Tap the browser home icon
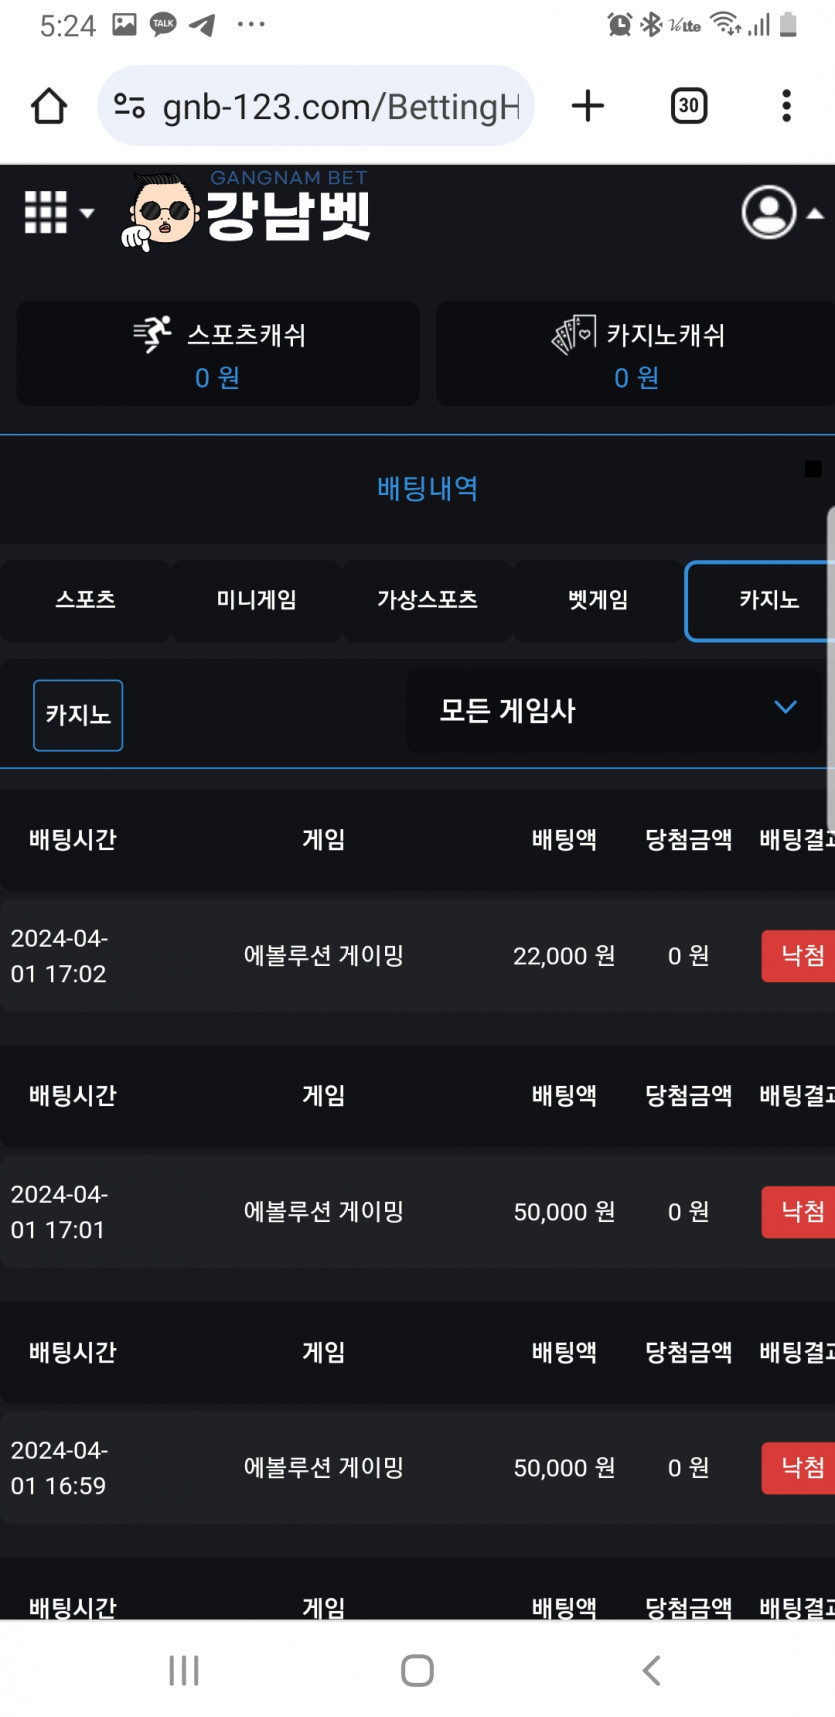835x1717 pixels. pos(49,106)
